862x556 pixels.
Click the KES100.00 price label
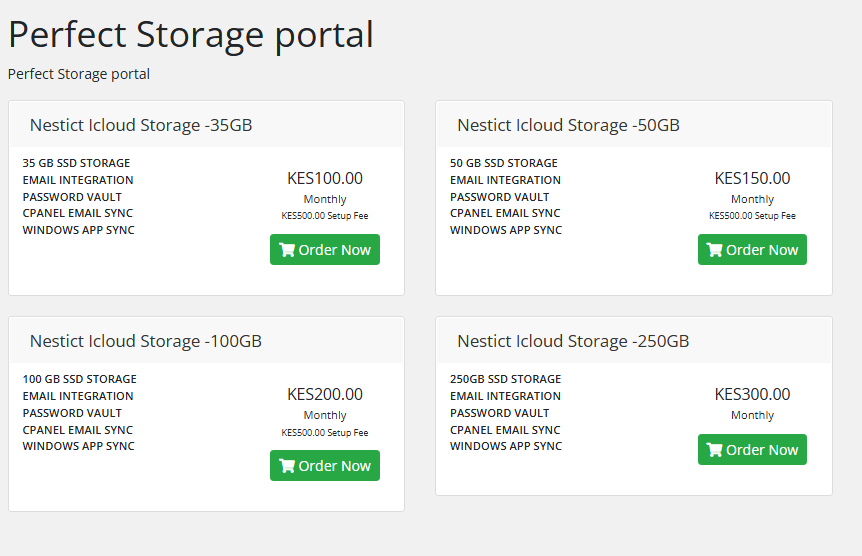tap(325, 178)
